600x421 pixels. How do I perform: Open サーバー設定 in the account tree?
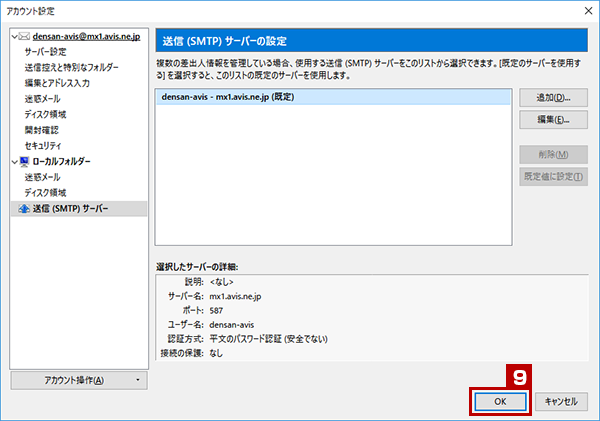point(46,52)
